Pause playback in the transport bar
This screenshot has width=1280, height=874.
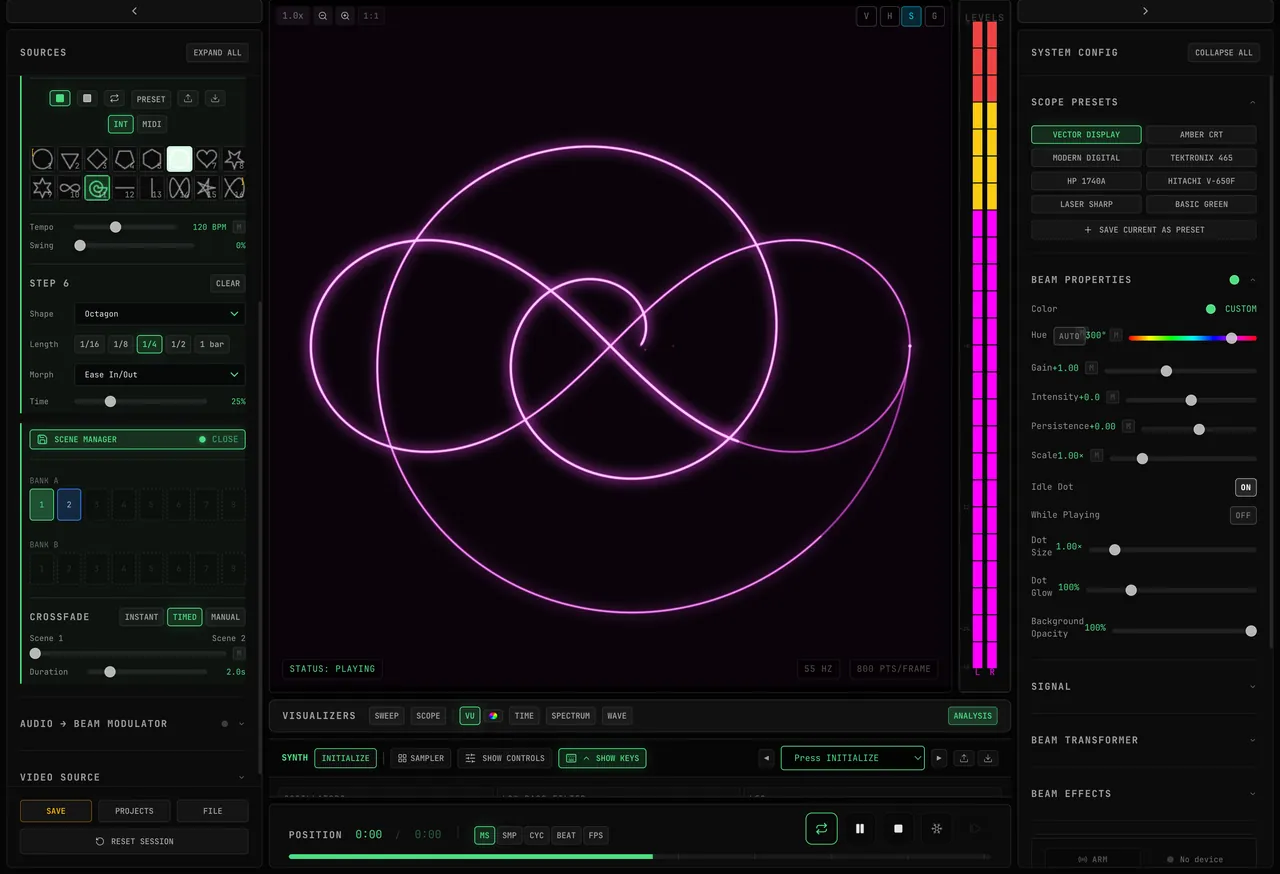tap(860, 828)
